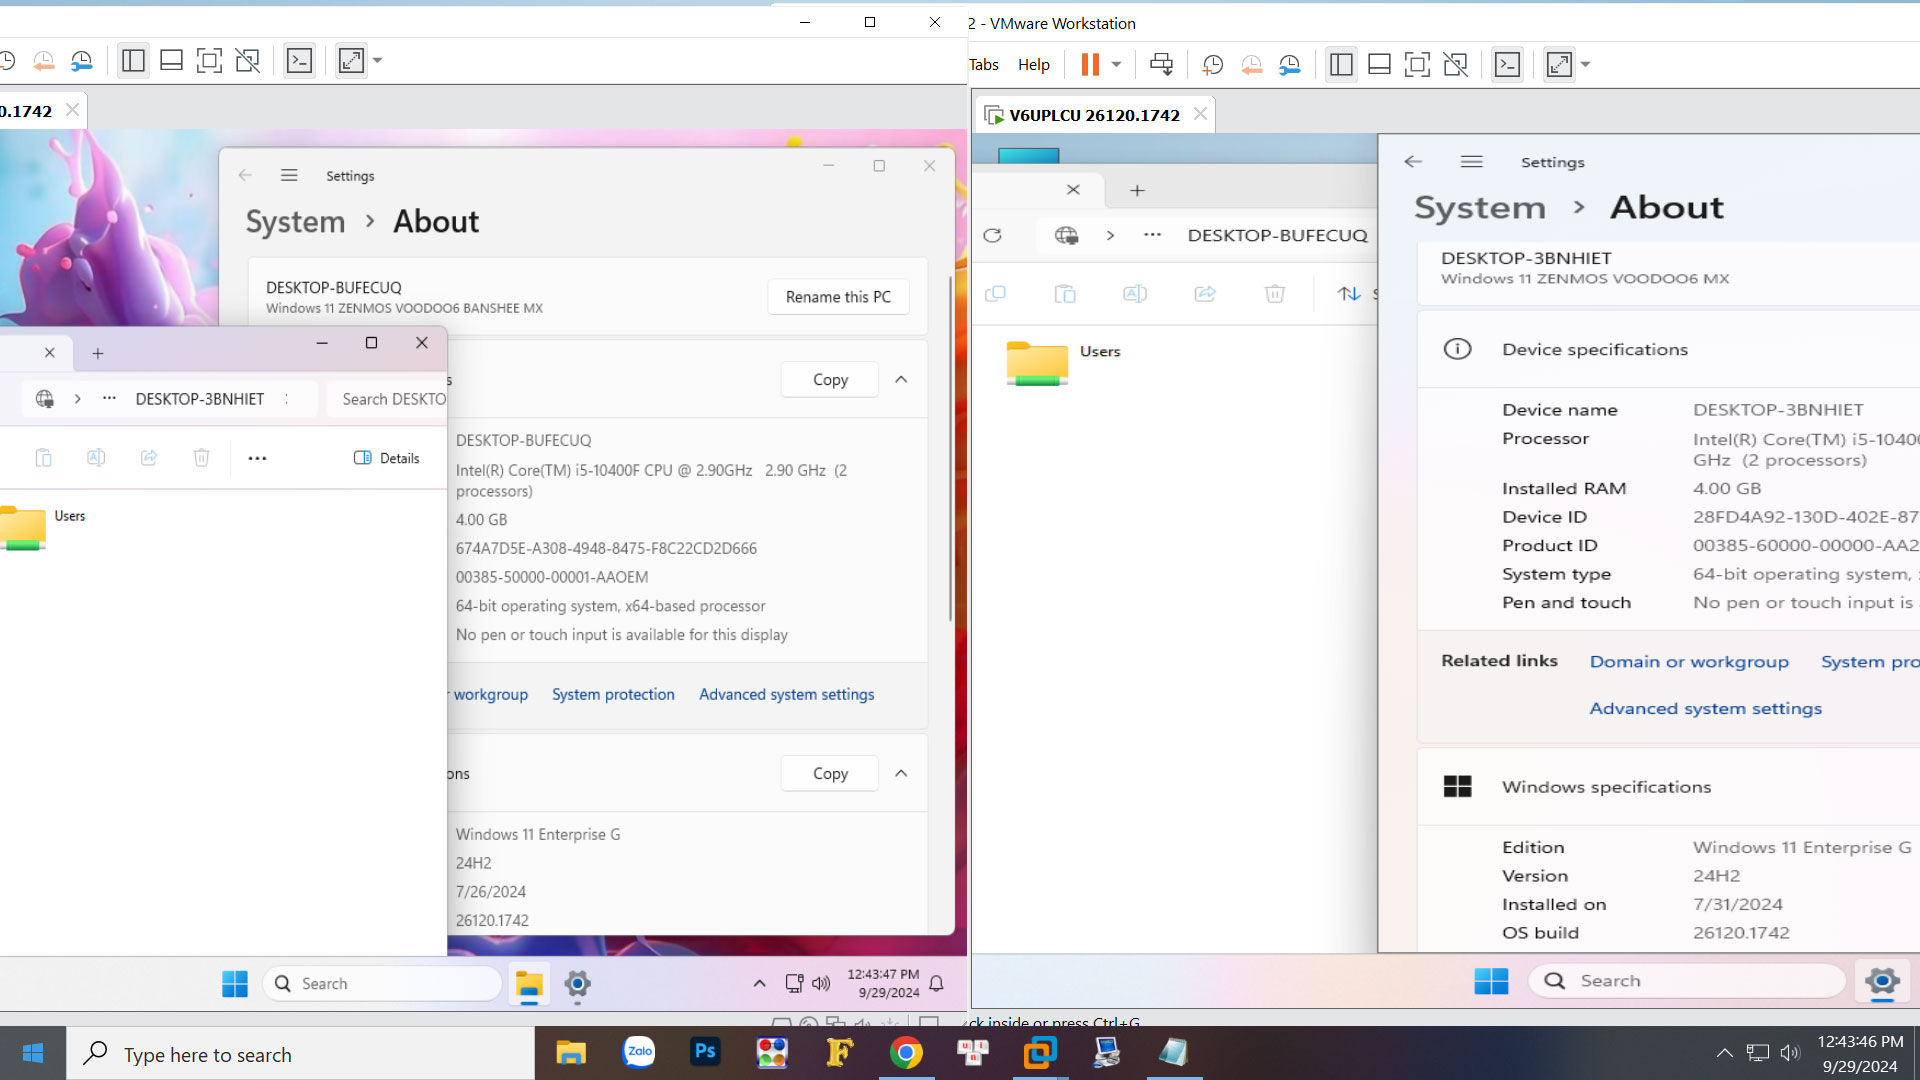Screen dimensions: 1920x1080
Task: Open Settings gear in left VM taskbar
Action: pos(577,985)
